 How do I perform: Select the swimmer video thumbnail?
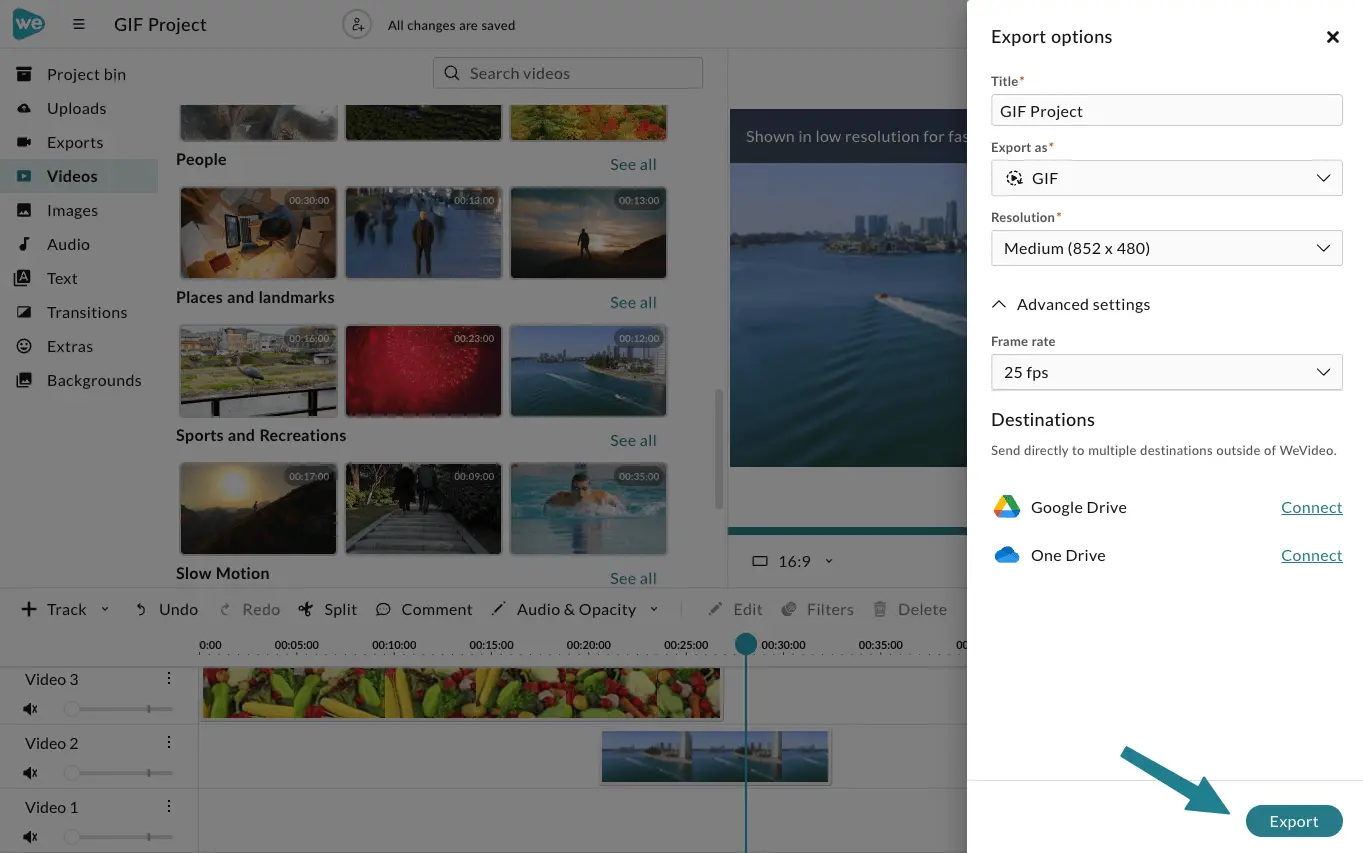(588, 508)
